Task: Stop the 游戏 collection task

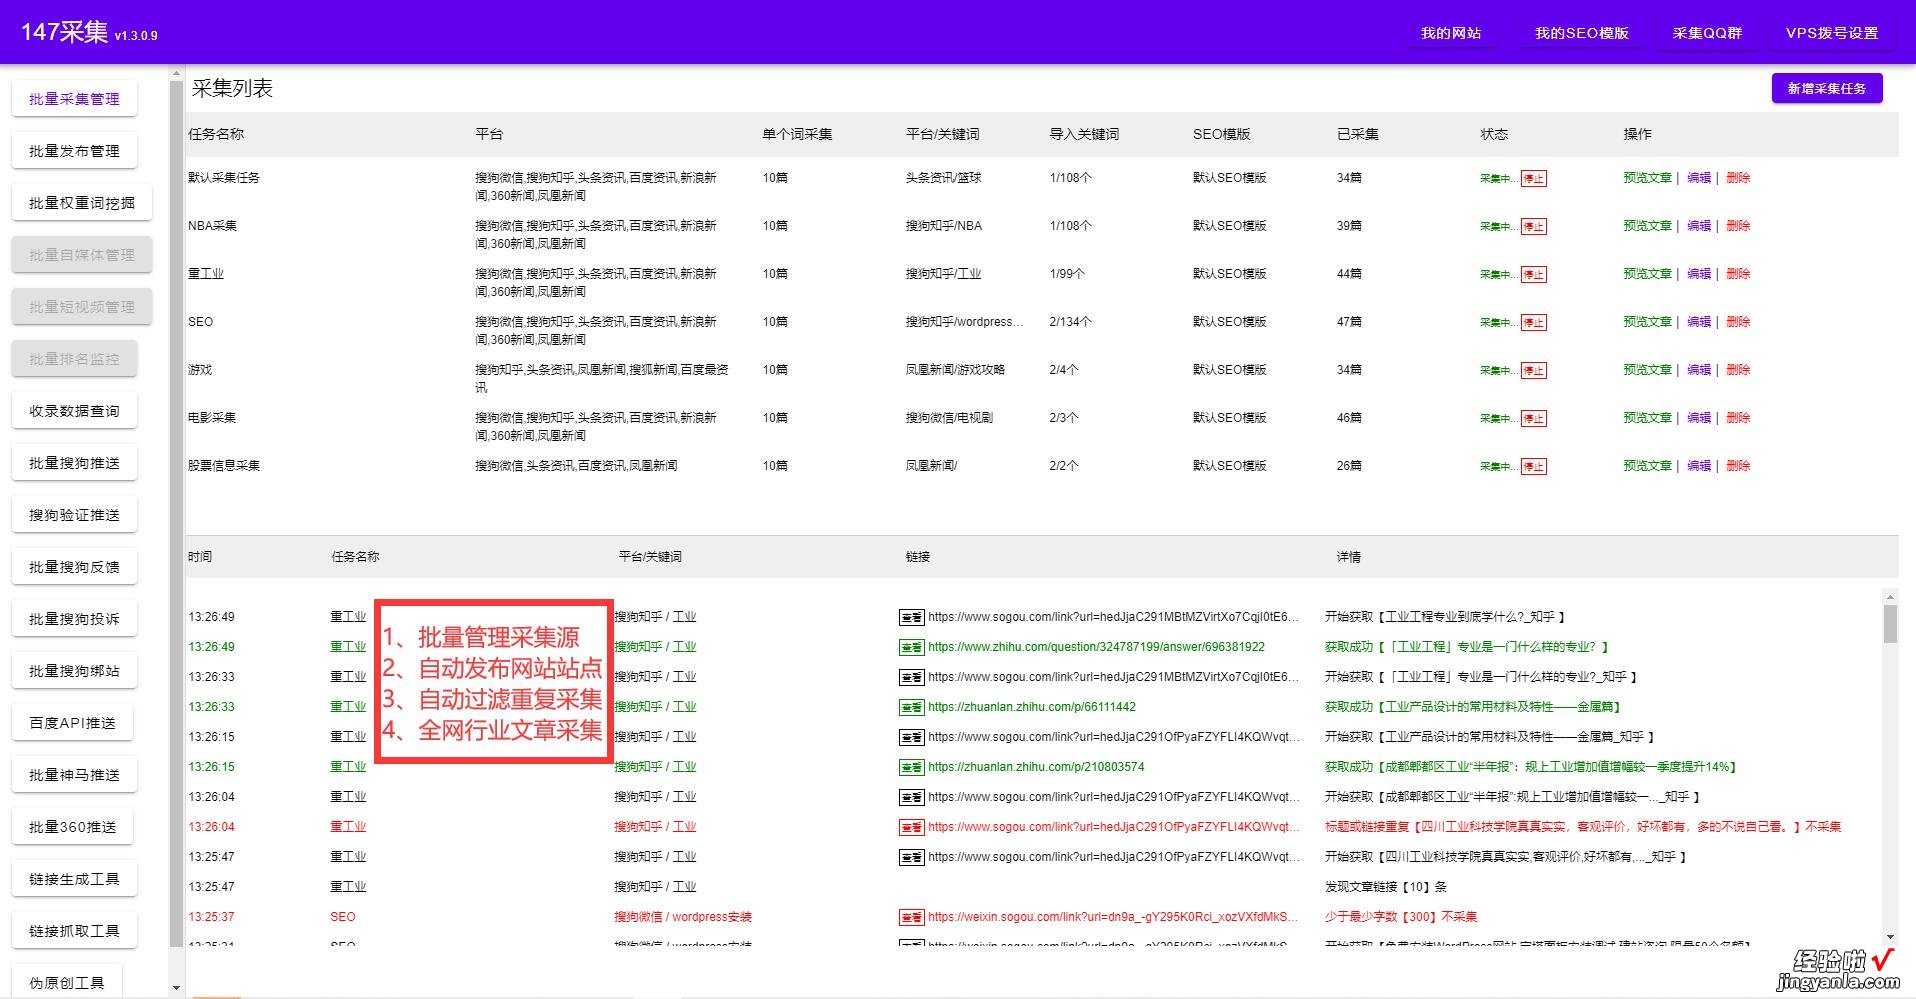Action: tap(1534, 371)
